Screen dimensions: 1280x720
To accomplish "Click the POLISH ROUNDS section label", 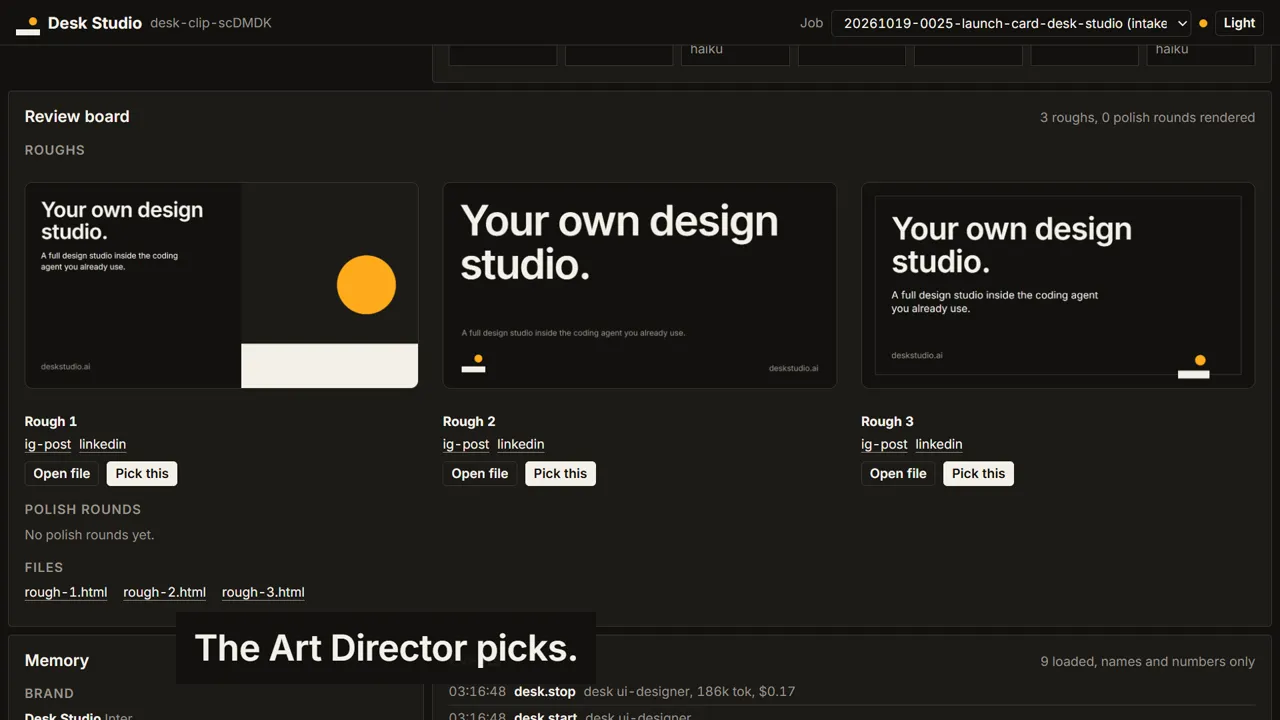I will 83,509.
